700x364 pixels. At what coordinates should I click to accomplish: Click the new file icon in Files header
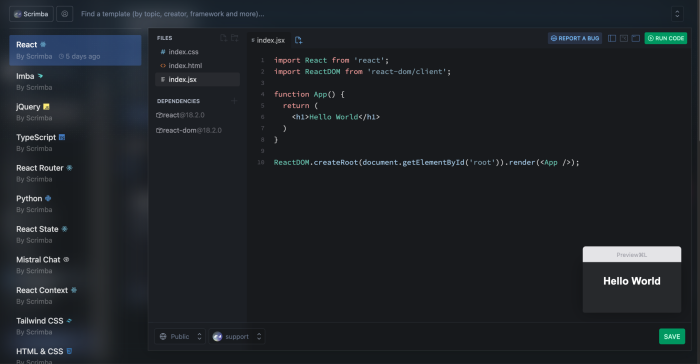point(223,38)
